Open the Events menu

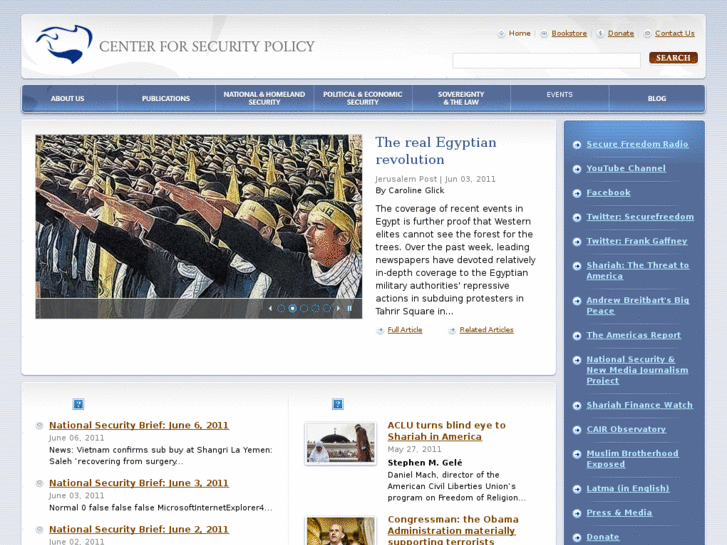click(560, 95)
